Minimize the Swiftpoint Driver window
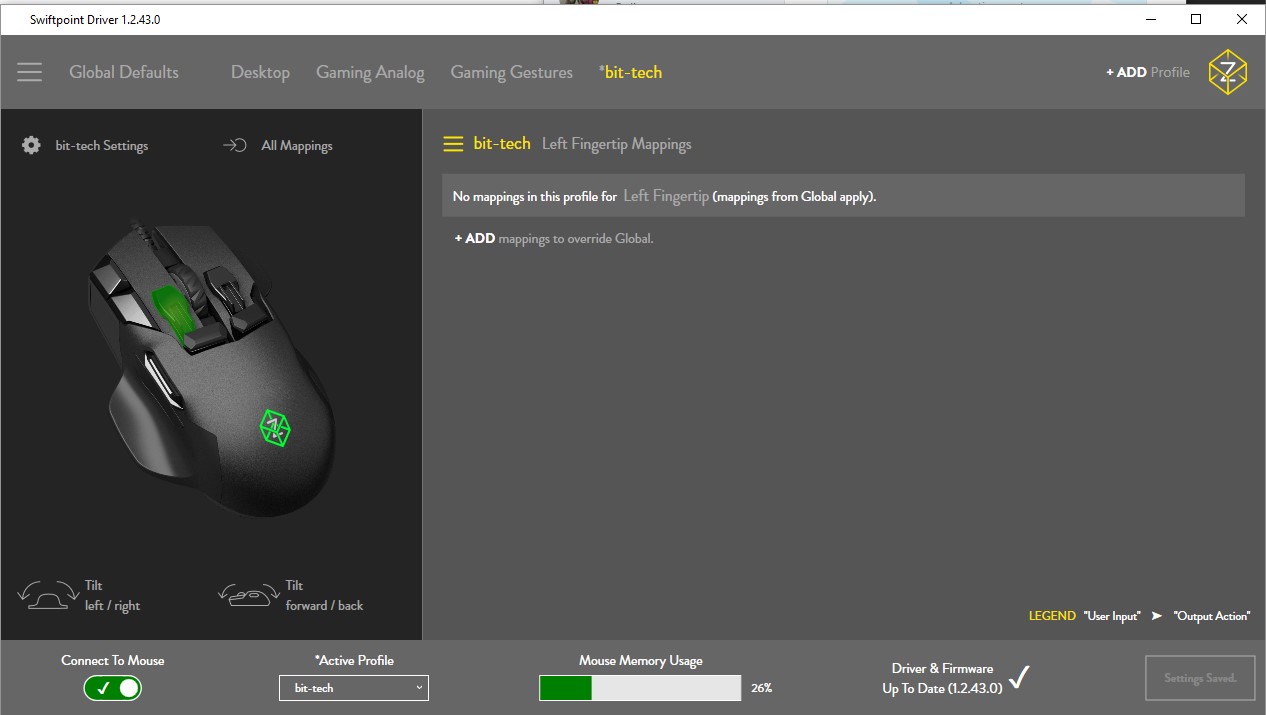The width and height of the screenshot is (1266, 715). (x=1150, y=19)
